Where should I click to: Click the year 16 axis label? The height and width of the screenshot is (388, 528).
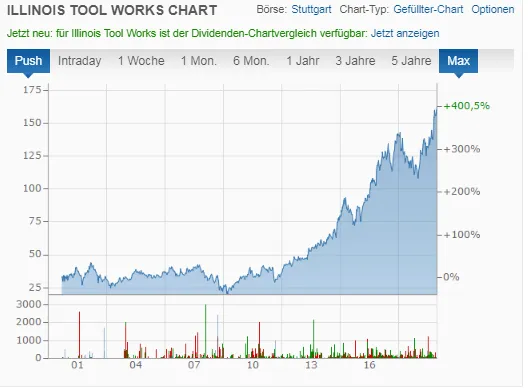pos(369,365)
